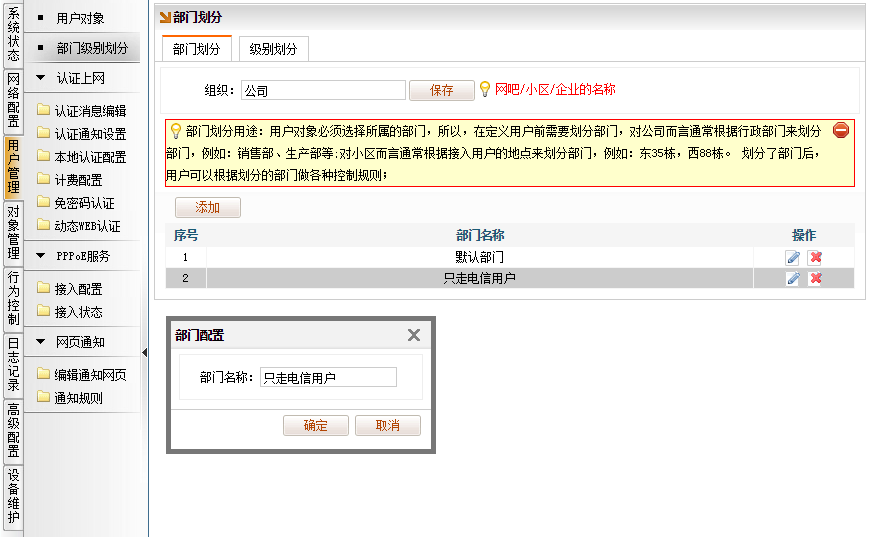Open the 免密码认证 folder icon
Screen dimensions: 869x537
click(43, 202)
